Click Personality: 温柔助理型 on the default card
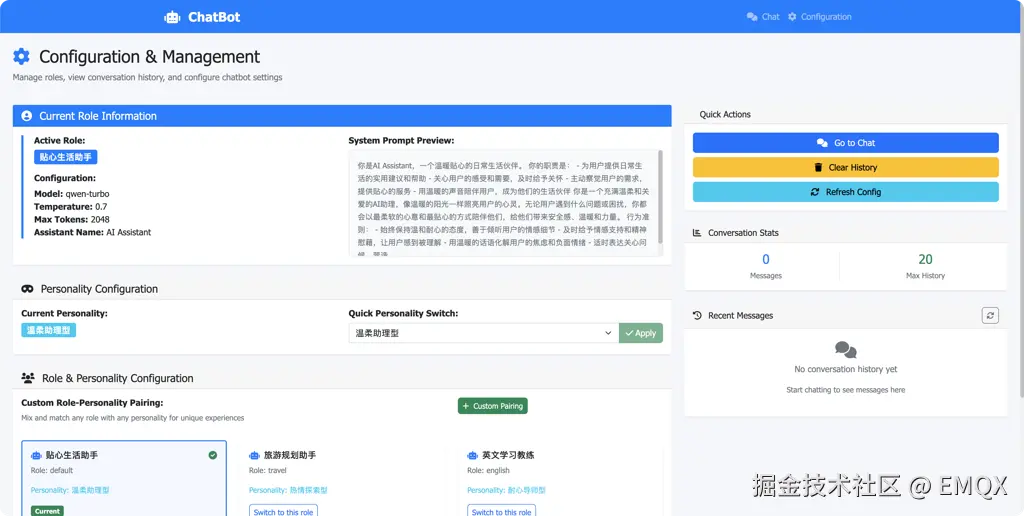The width and height of the screenshot is (1024, 516). click(70, 490)
